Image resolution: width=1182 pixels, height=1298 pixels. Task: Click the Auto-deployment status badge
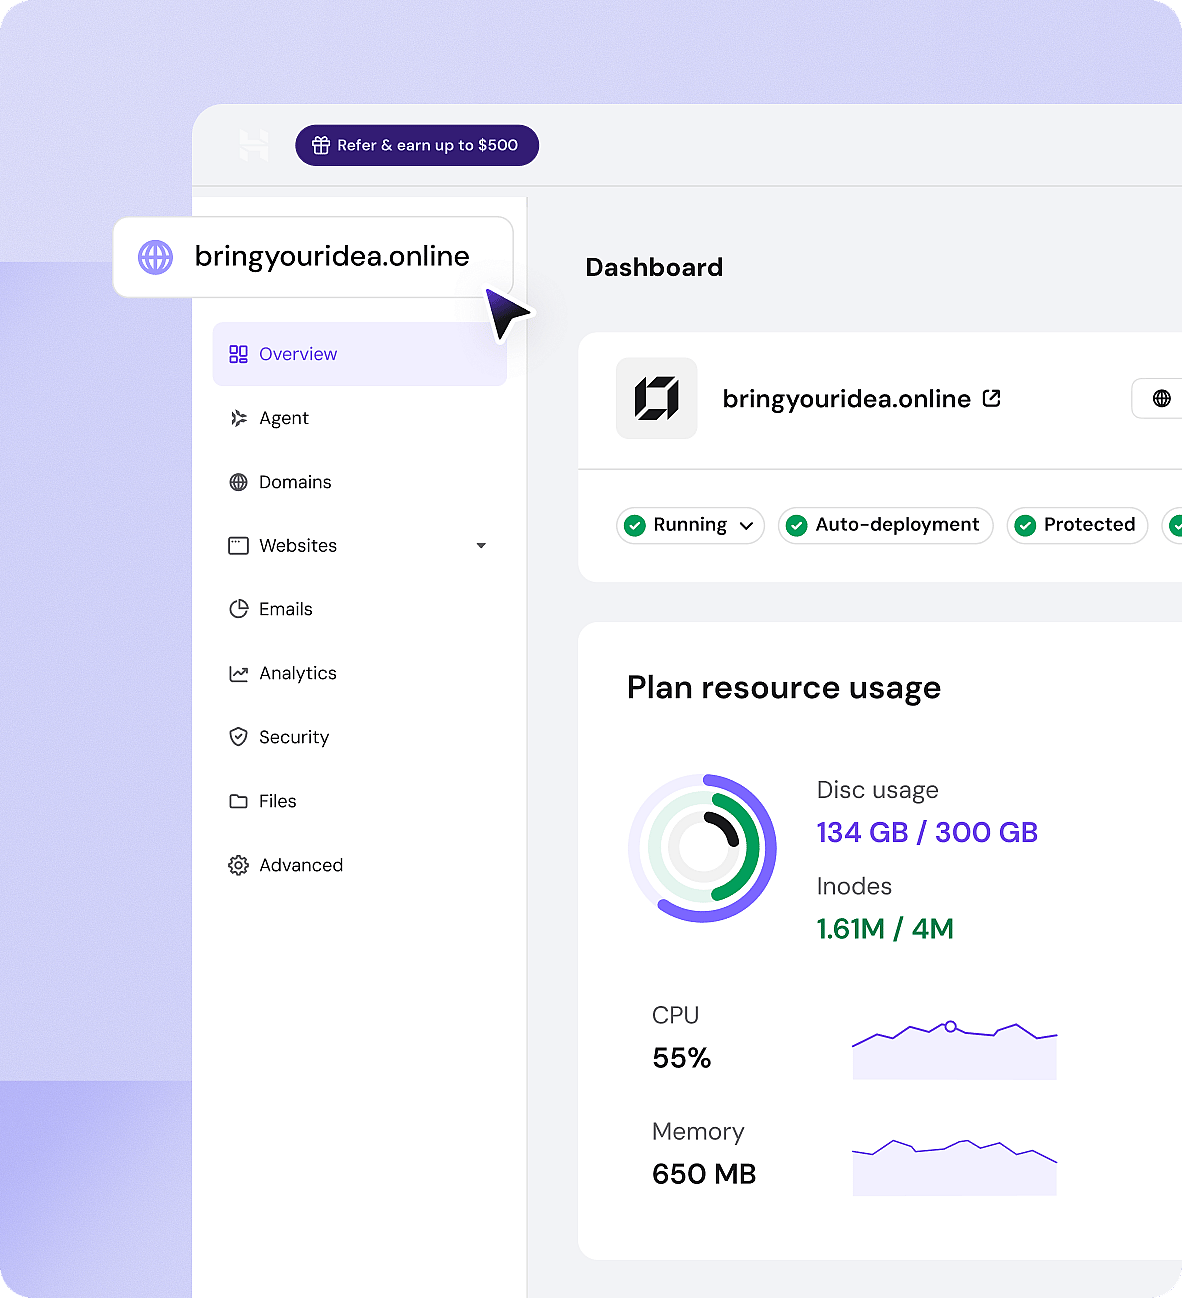pyautogui.click(x=886, y=525)
